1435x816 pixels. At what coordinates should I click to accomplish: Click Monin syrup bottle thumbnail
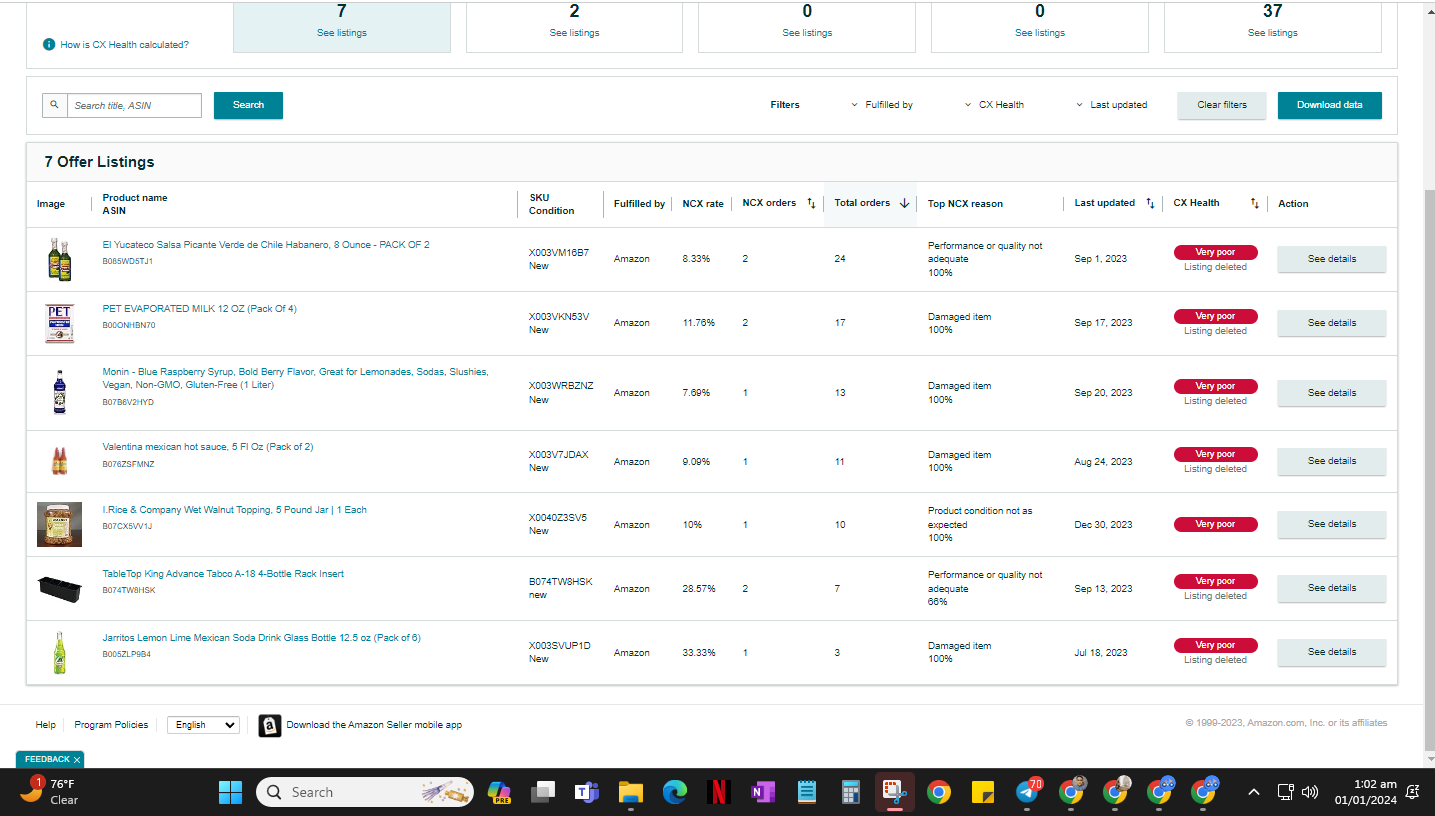(x=60, y=392)
